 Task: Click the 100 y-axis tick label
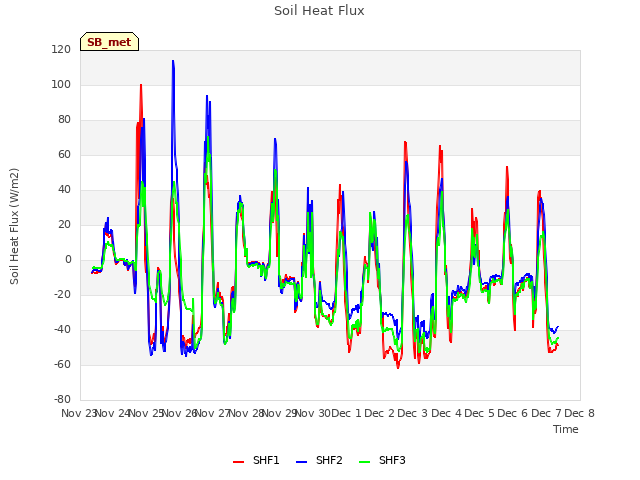click(x=61, y=84)
